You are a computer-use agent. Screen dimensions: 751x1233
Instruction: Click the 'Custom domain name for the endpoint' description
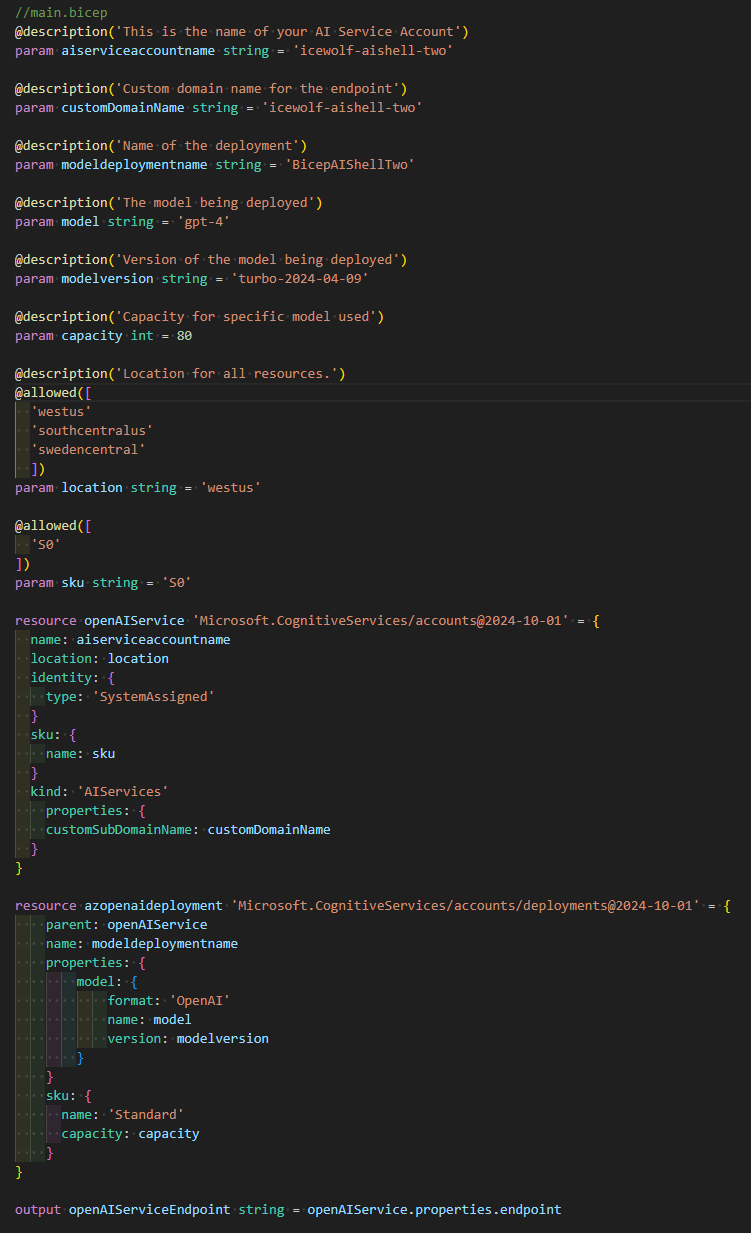pyautogui.click(x=257, y=88)
